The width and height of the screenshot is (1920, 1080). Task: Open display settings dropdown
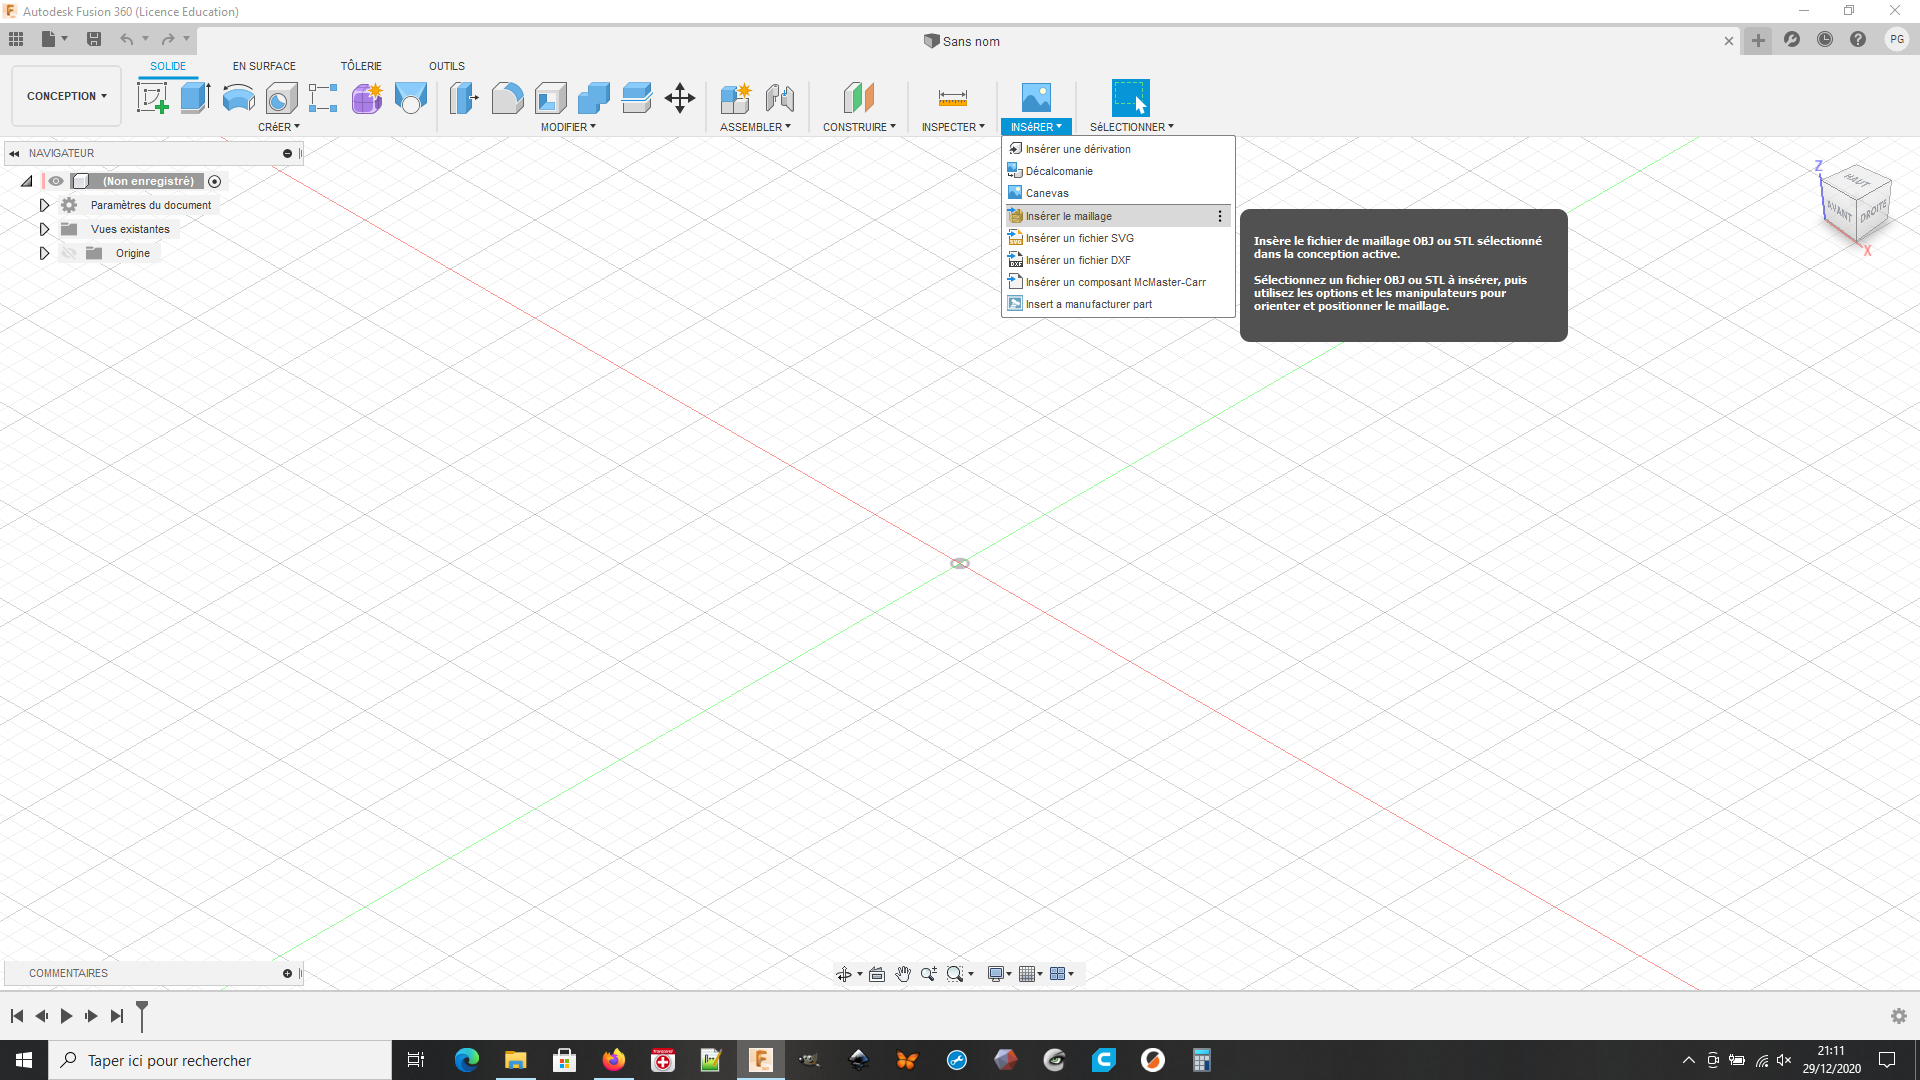(x=999, y=974)
